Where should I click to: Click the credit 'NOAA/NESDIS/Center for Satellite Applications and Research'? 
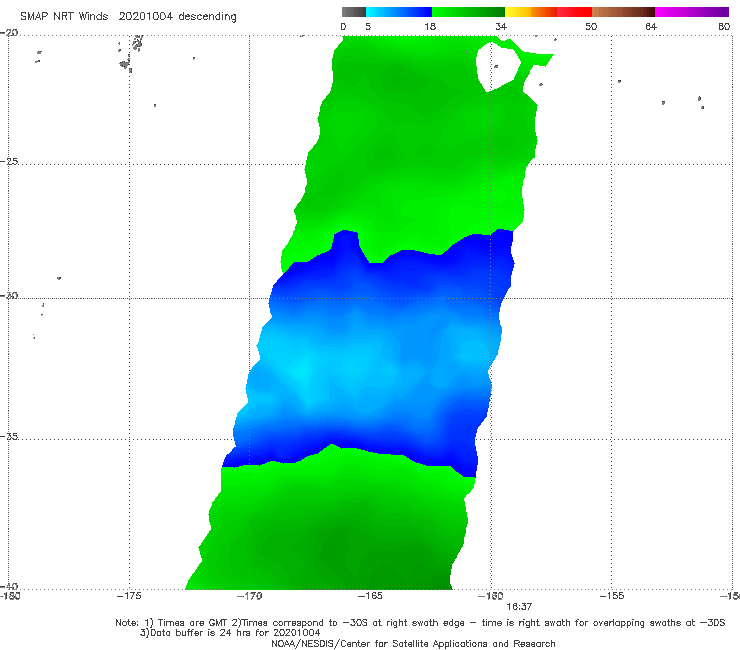(413, 643)
